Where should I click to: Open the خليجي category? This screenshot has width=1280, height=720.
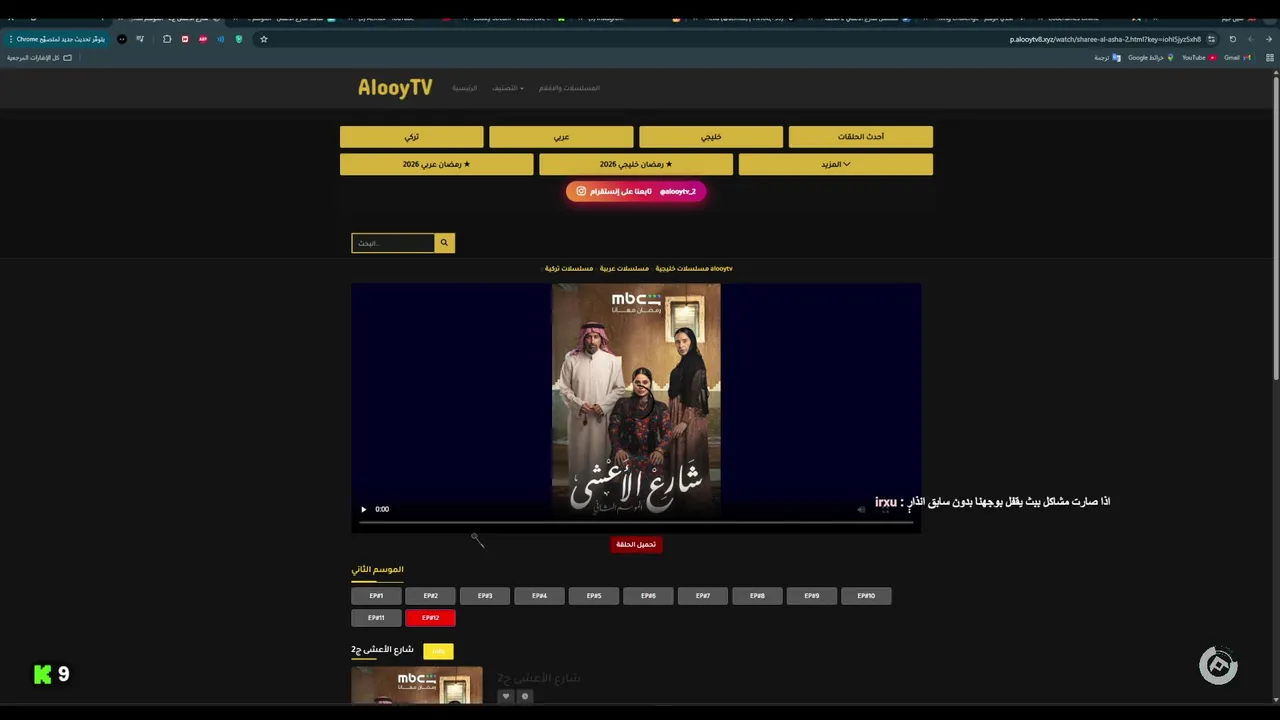click(x=711, y=137)
